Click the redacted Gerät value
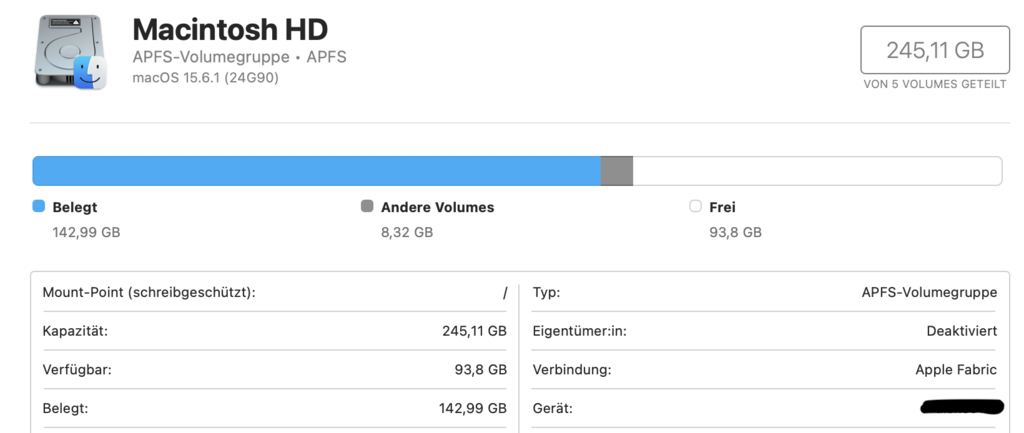Viewport: 1024px width, 433px height. tap(960, 407)
